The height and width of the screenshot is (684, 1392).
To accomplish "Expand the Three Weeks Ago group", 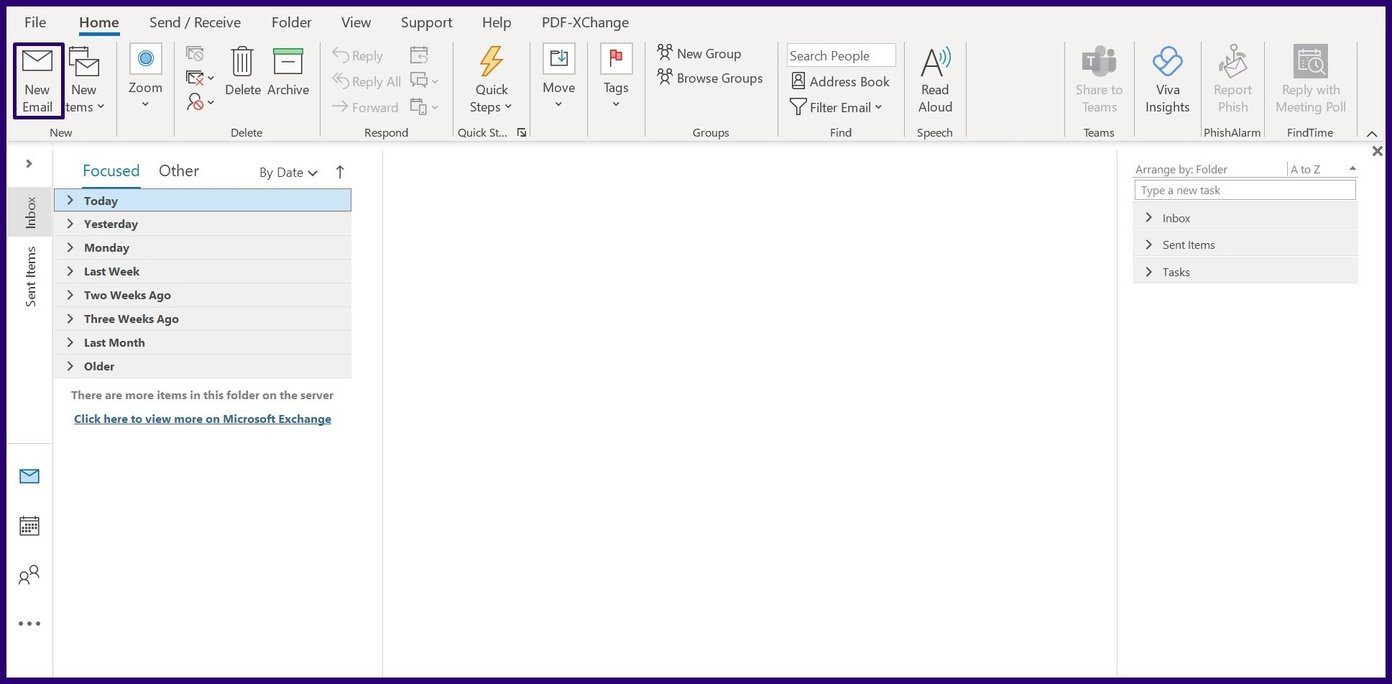I will click(70, 319).
